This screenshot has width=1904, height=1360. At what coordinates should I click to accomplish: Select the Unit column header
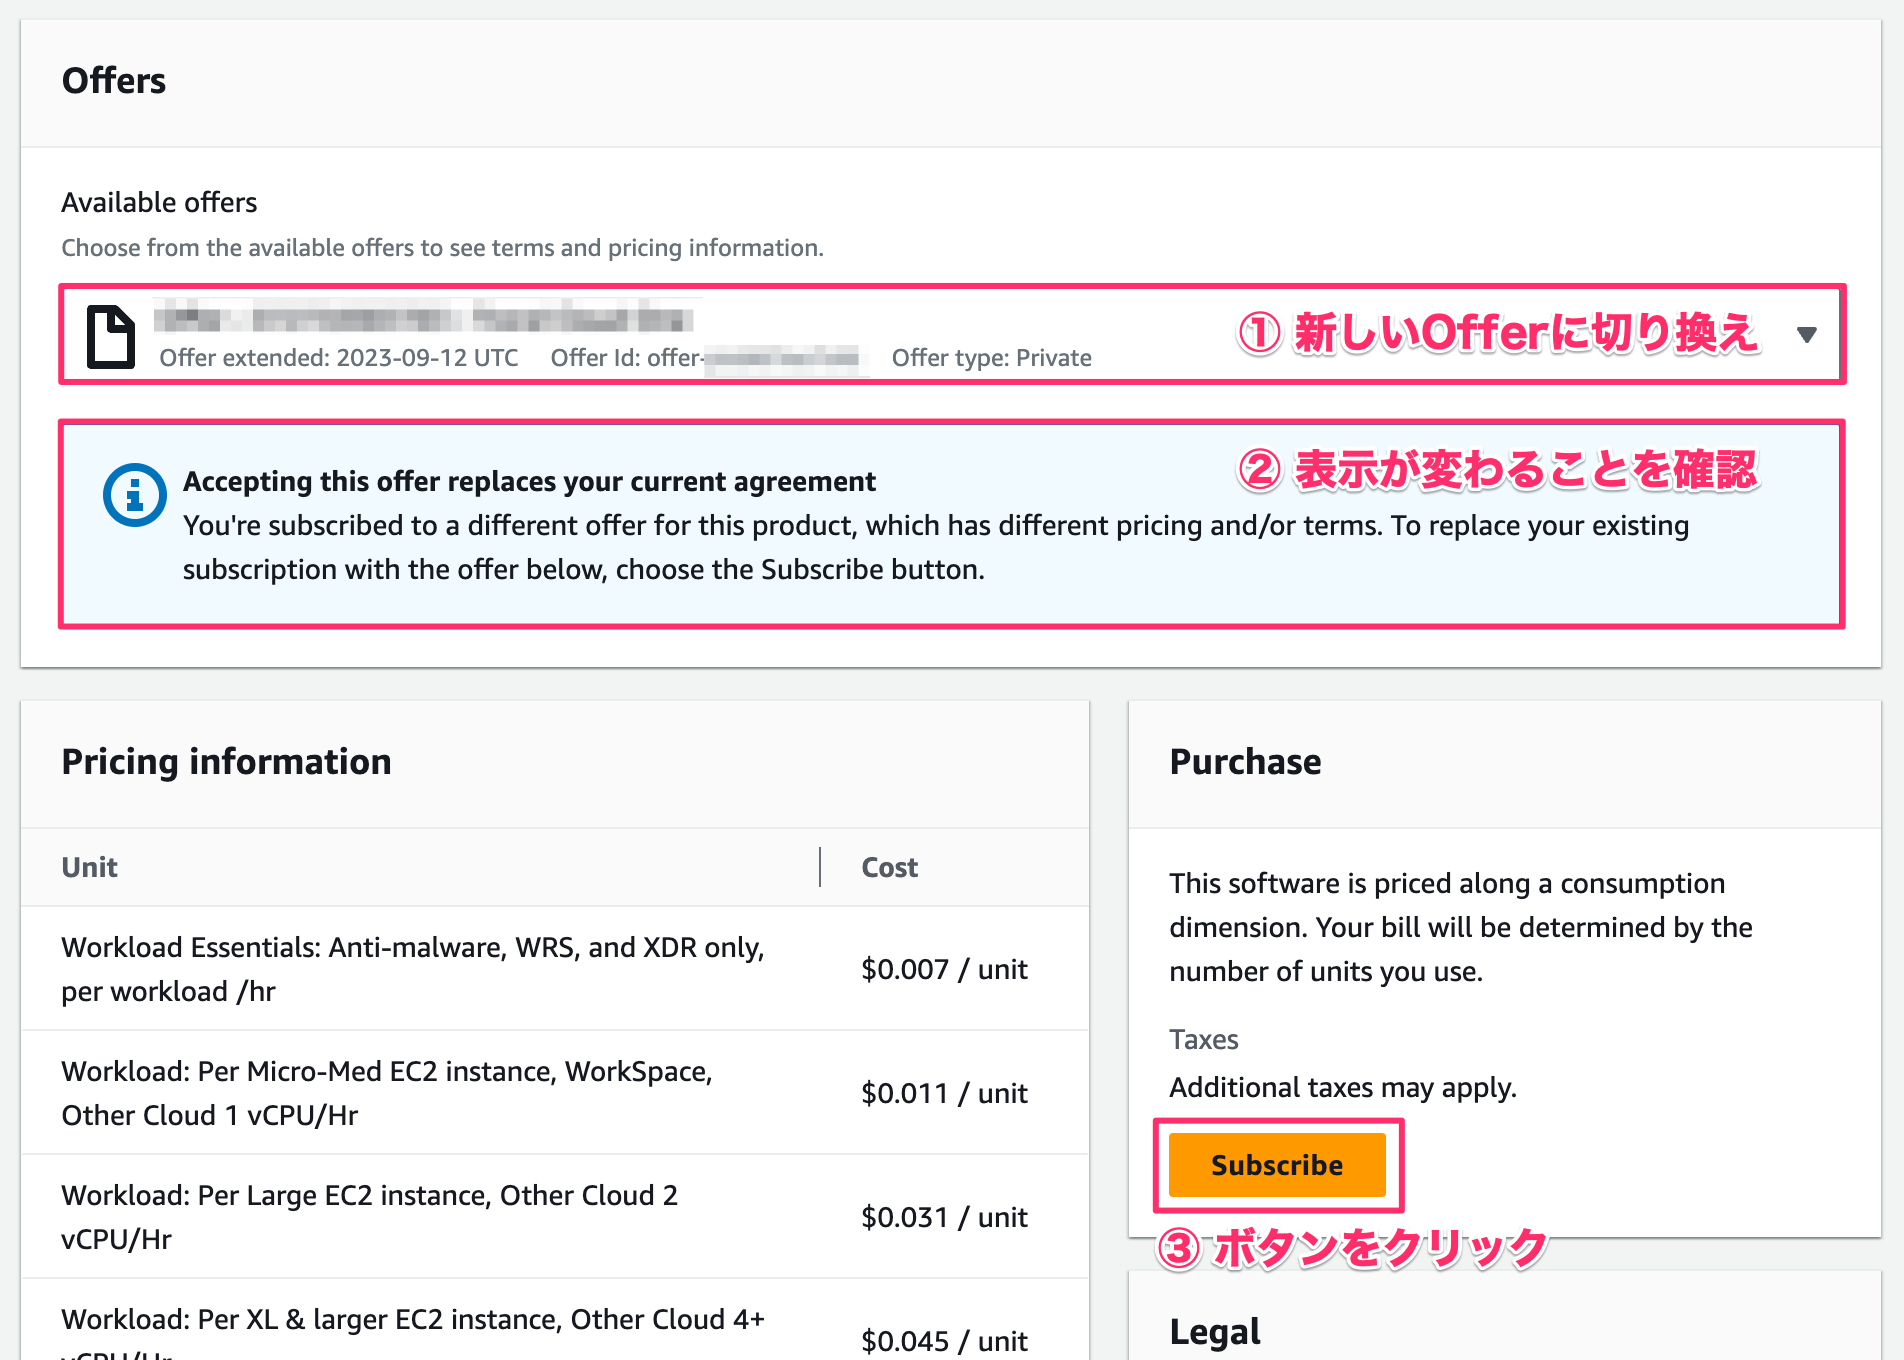pos(89,867)
